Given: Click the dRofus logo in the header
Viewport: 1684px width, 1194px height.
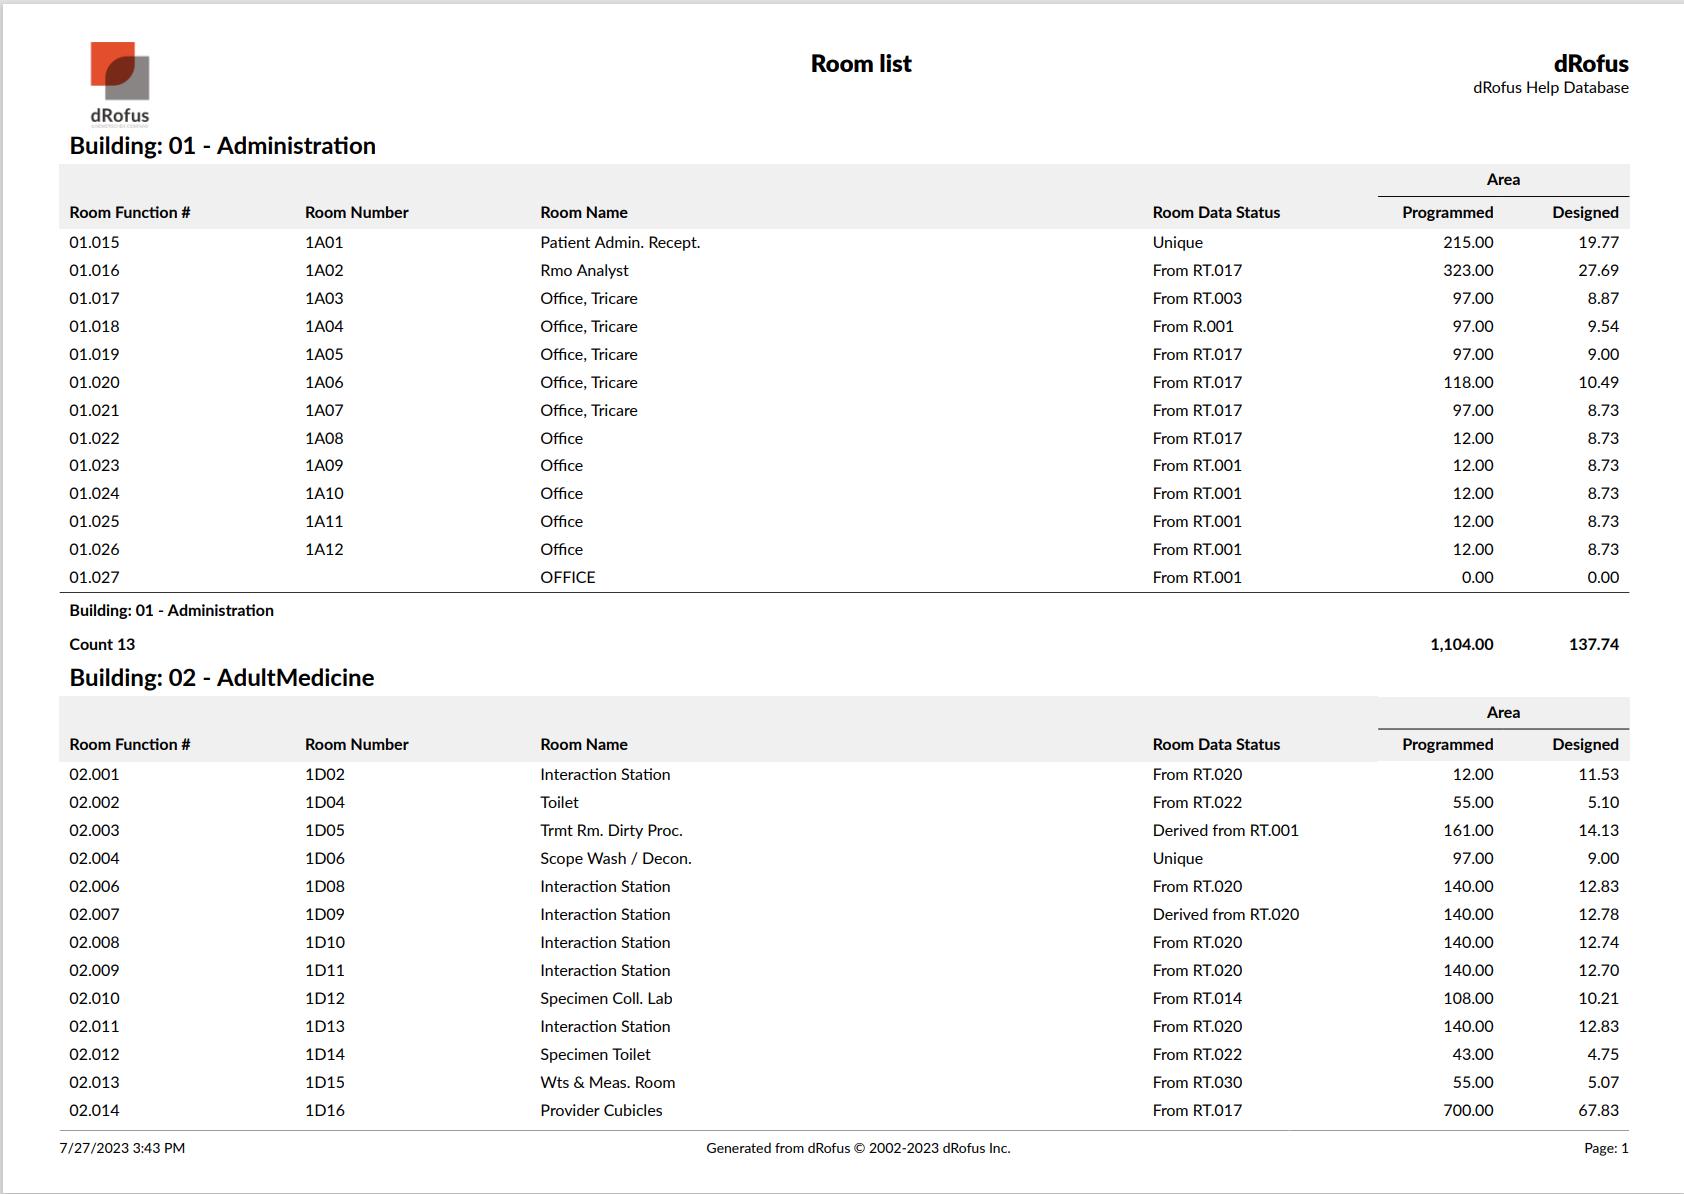Looking at the screenshot, I should pyautogui.click(x=120, y=82).
